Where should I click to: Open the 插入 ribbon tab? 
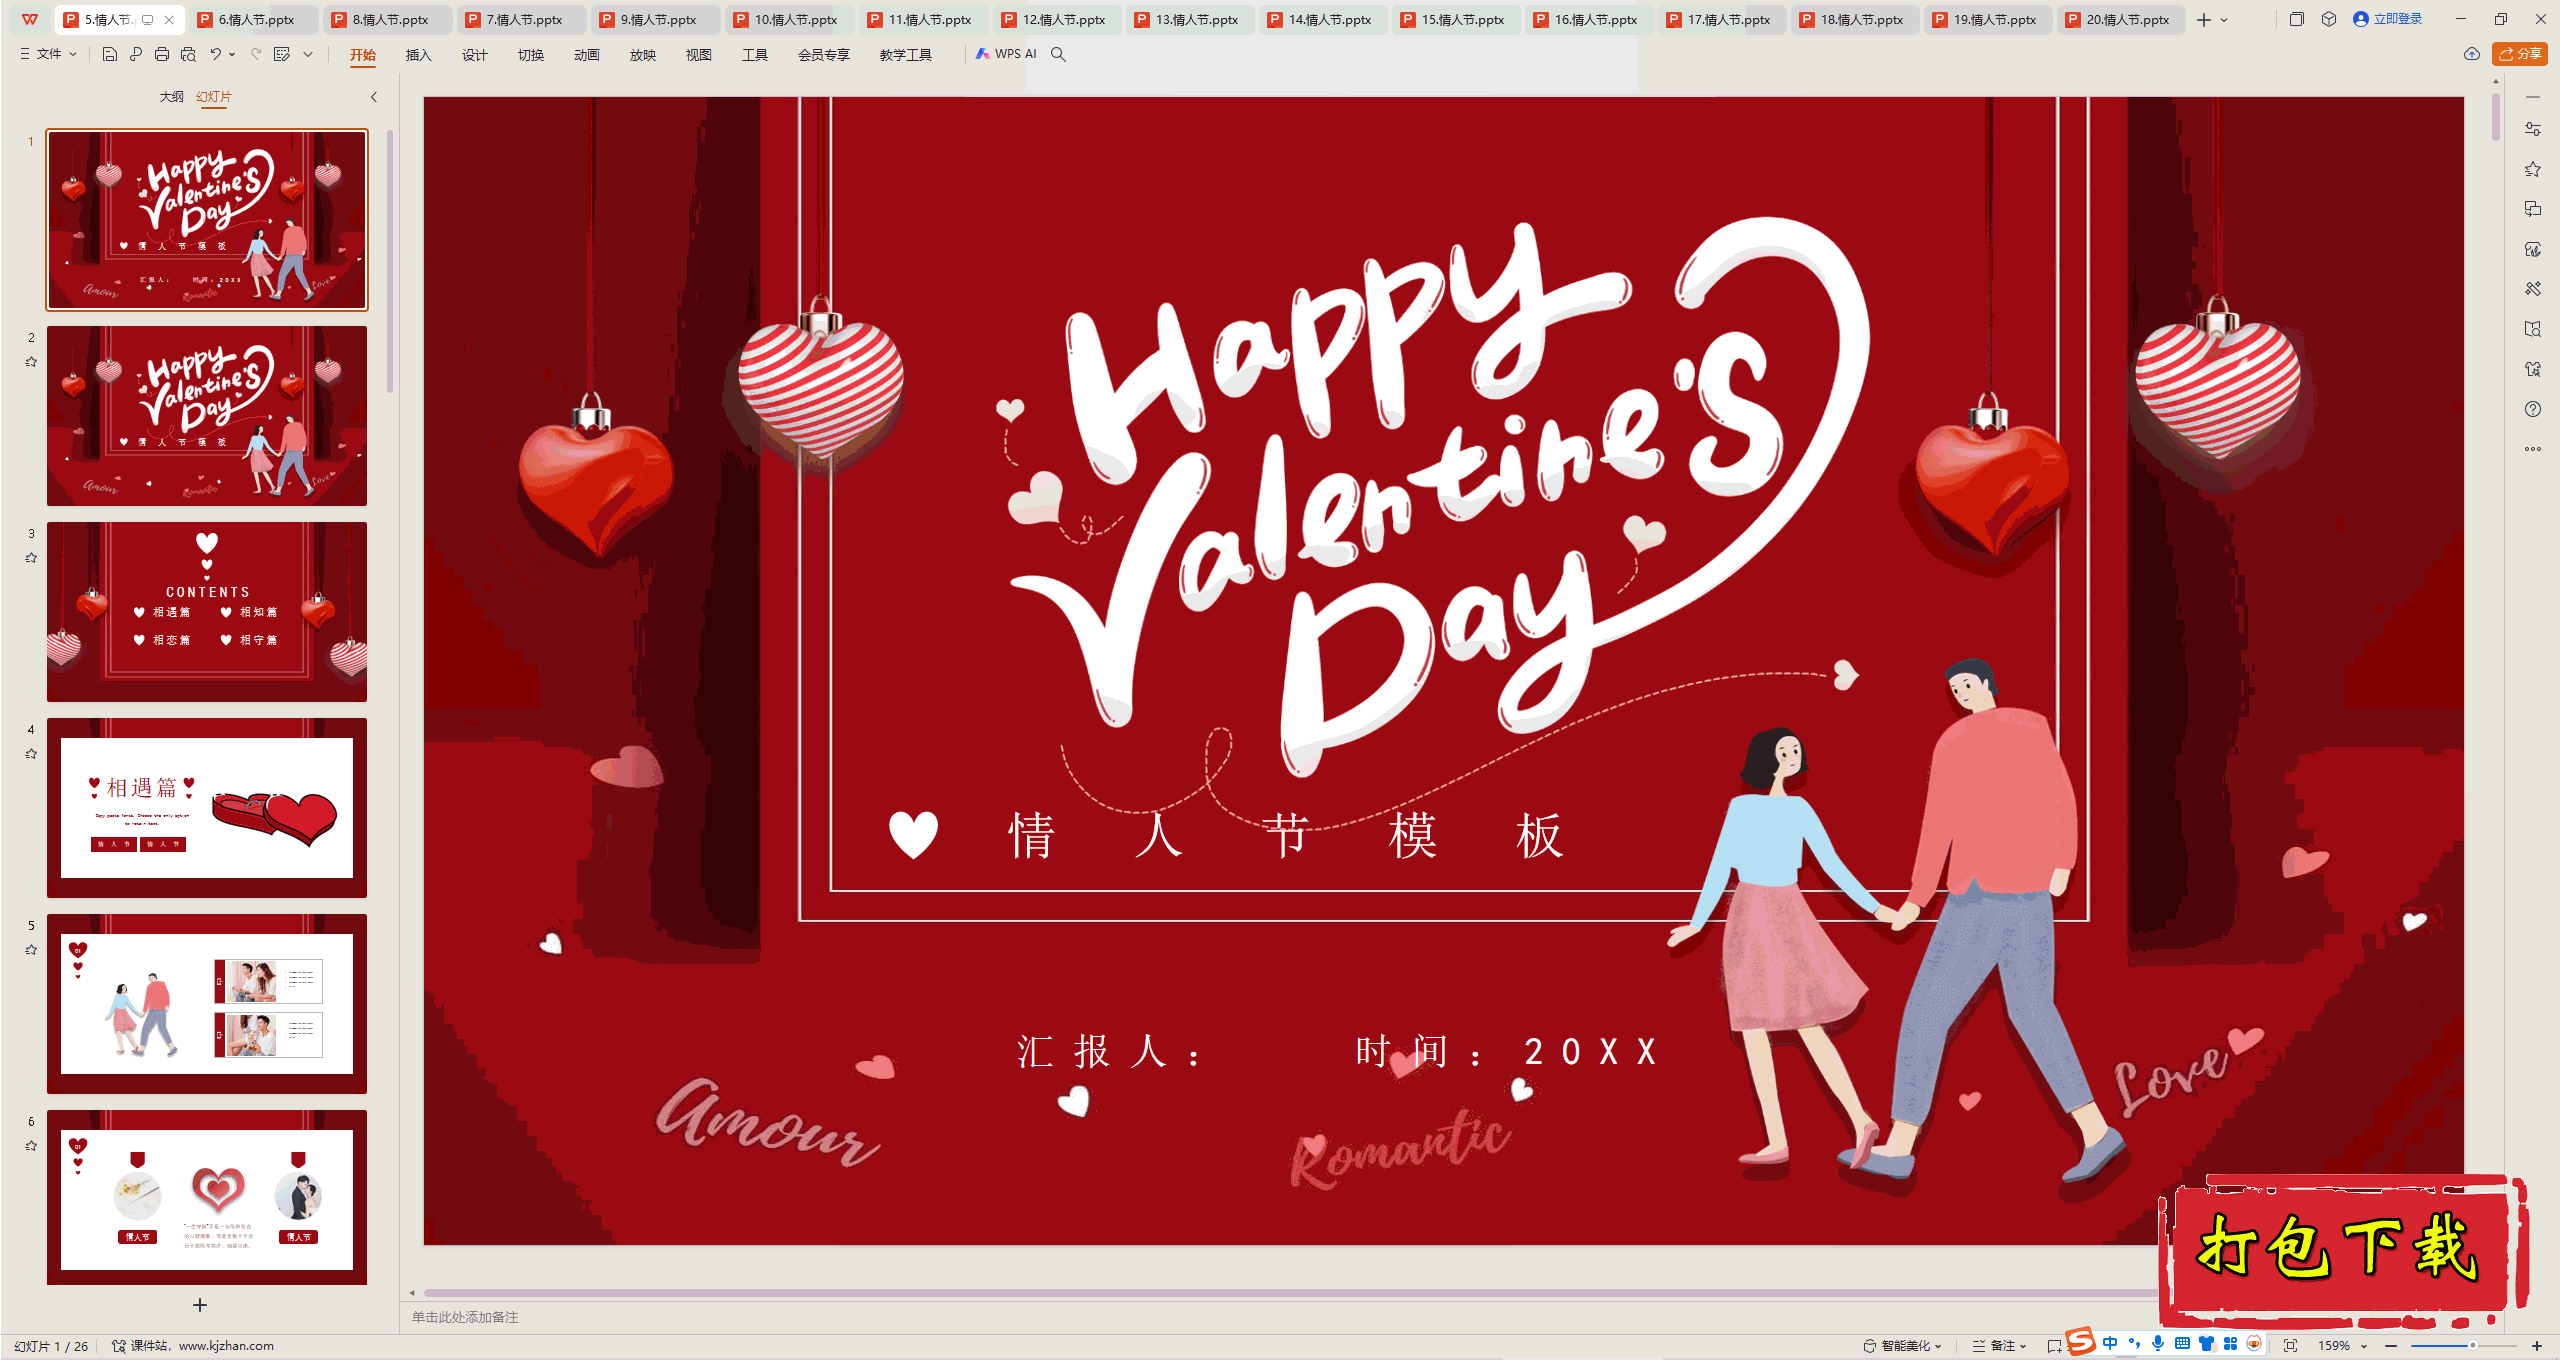(418, 55)
